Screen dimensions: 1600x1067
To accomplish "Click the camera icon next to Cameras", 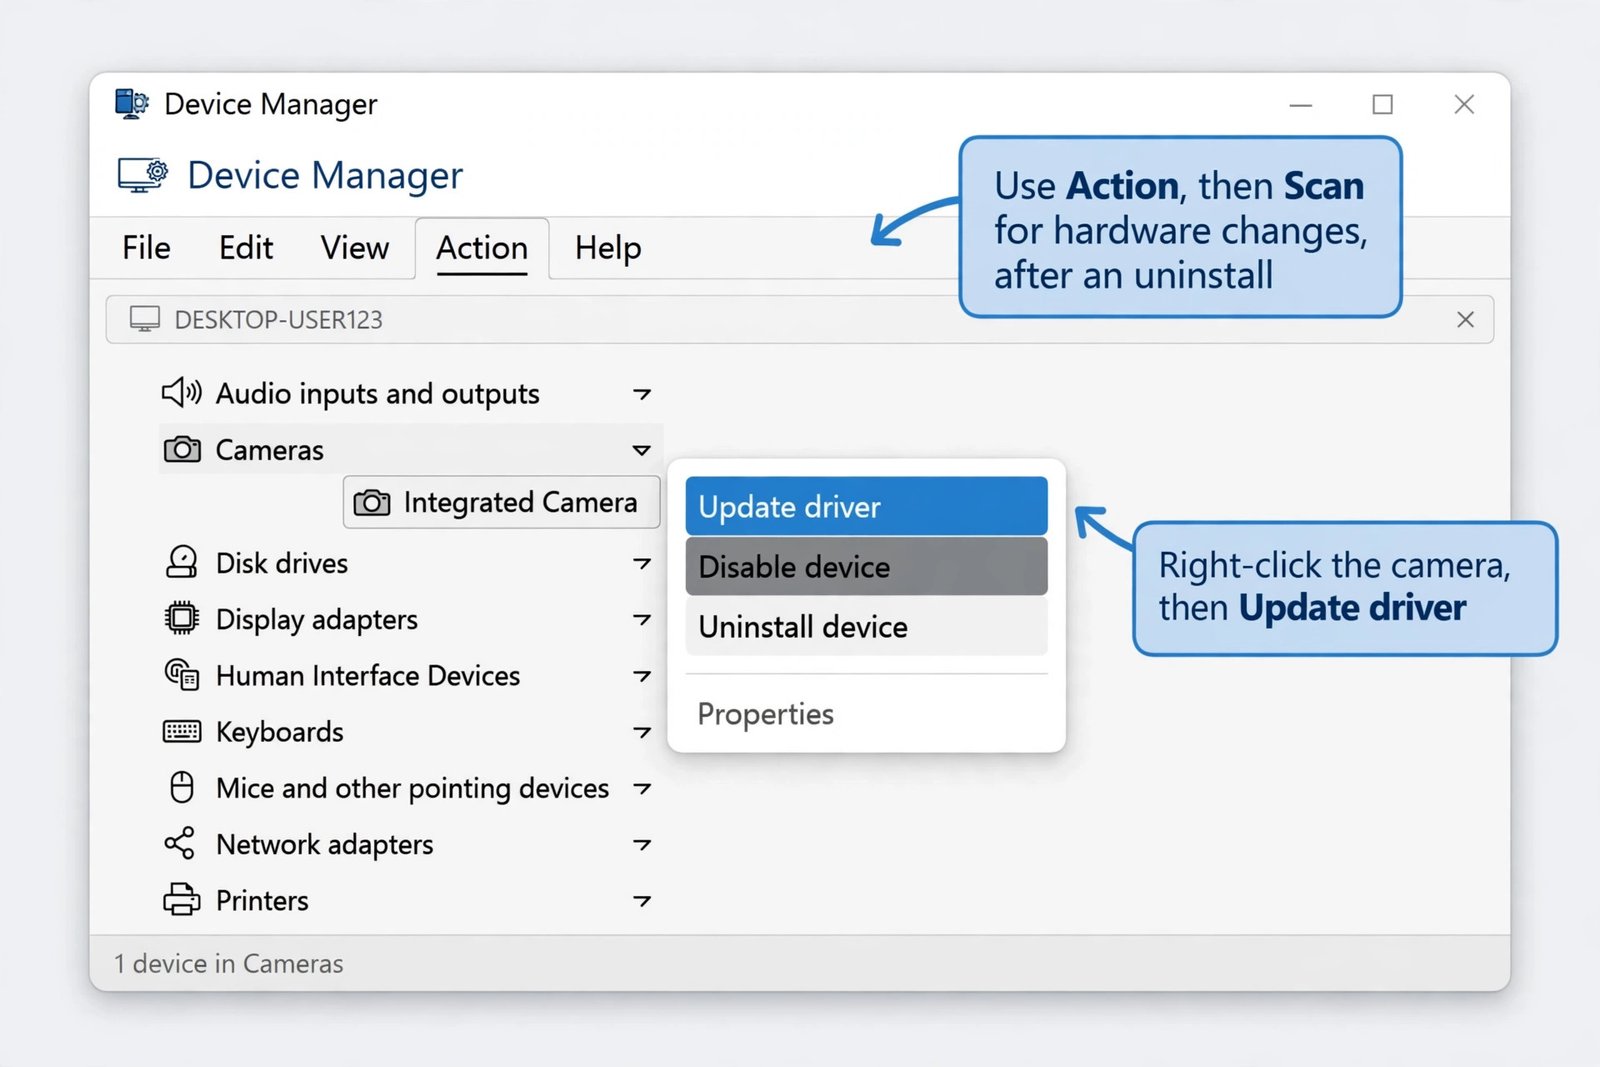I will [182, 450].
